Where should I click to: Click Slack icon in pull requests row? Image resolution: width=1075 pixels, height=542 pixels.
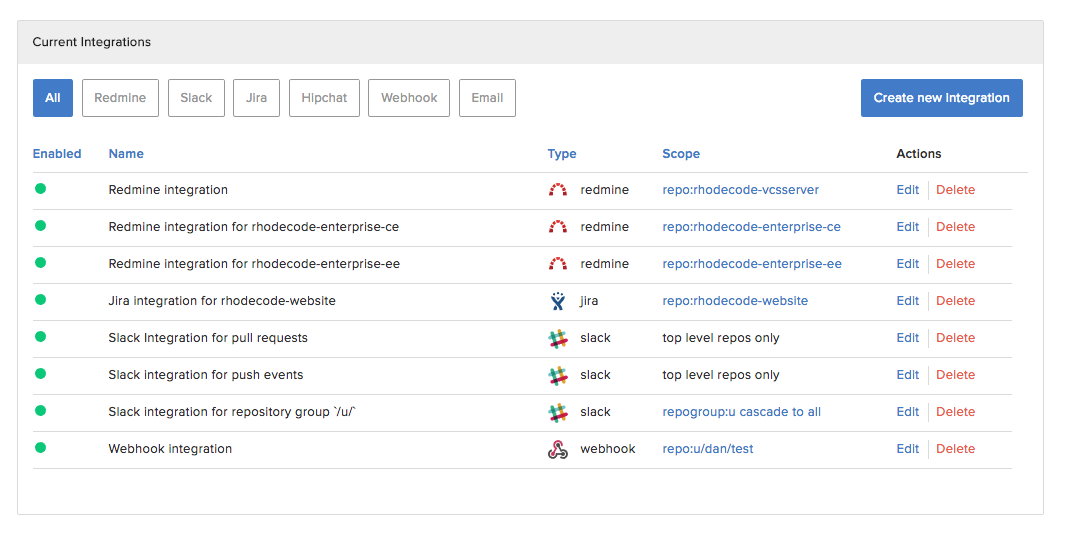[558, 338]
